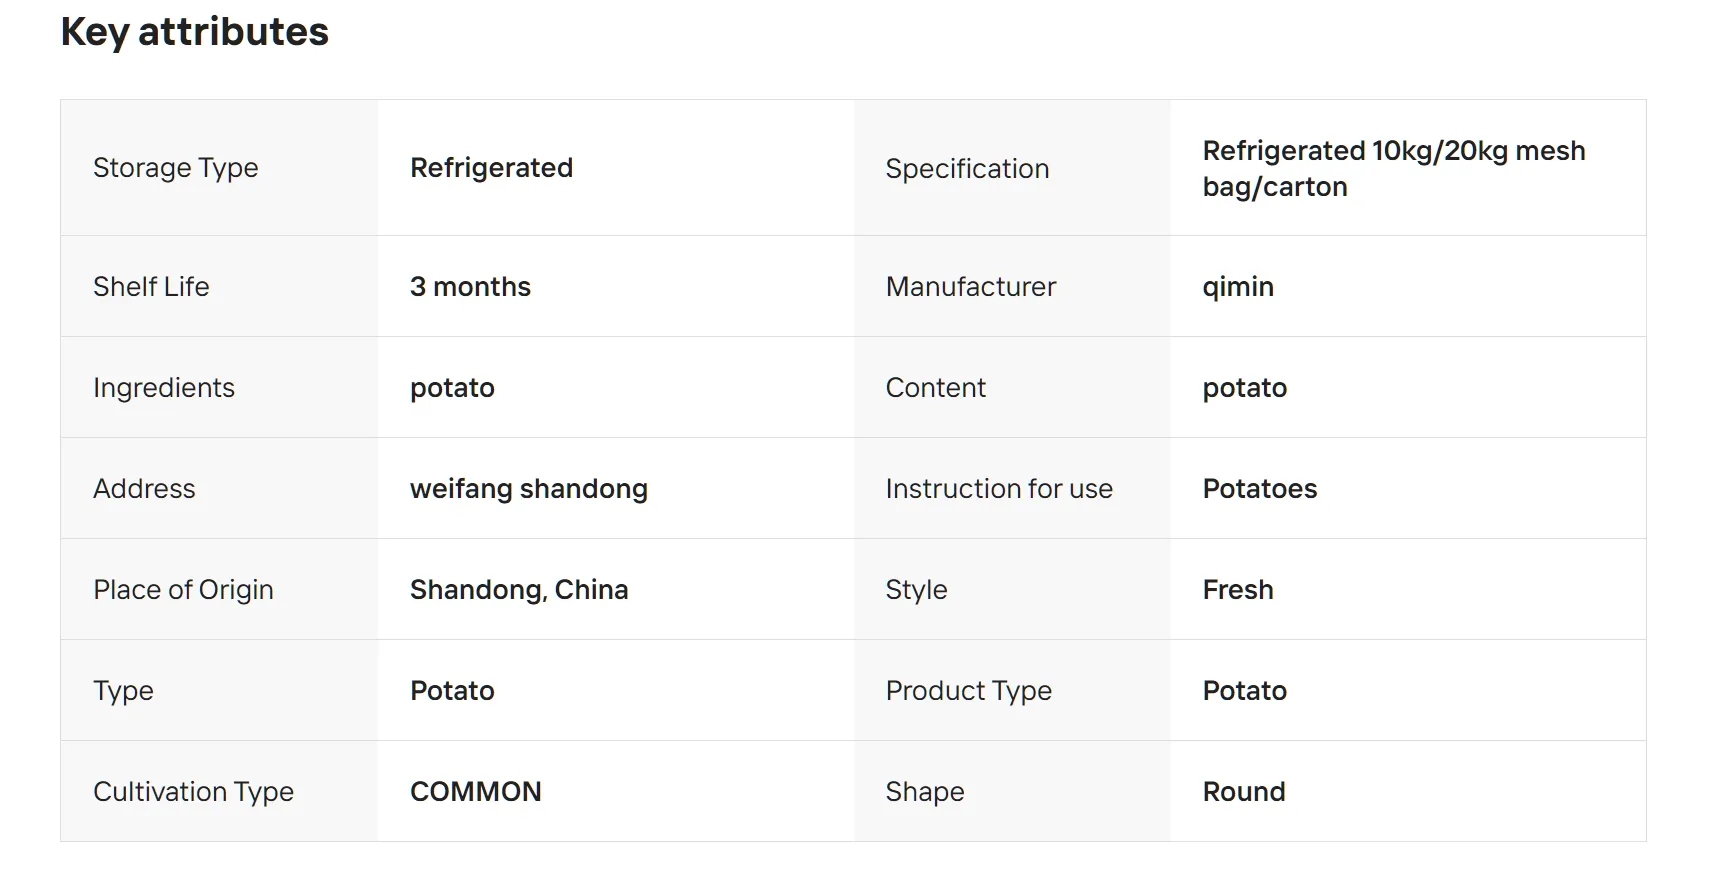1718x890 pixels.
Task: Click the Ingredients label
Action: point(164,388)
